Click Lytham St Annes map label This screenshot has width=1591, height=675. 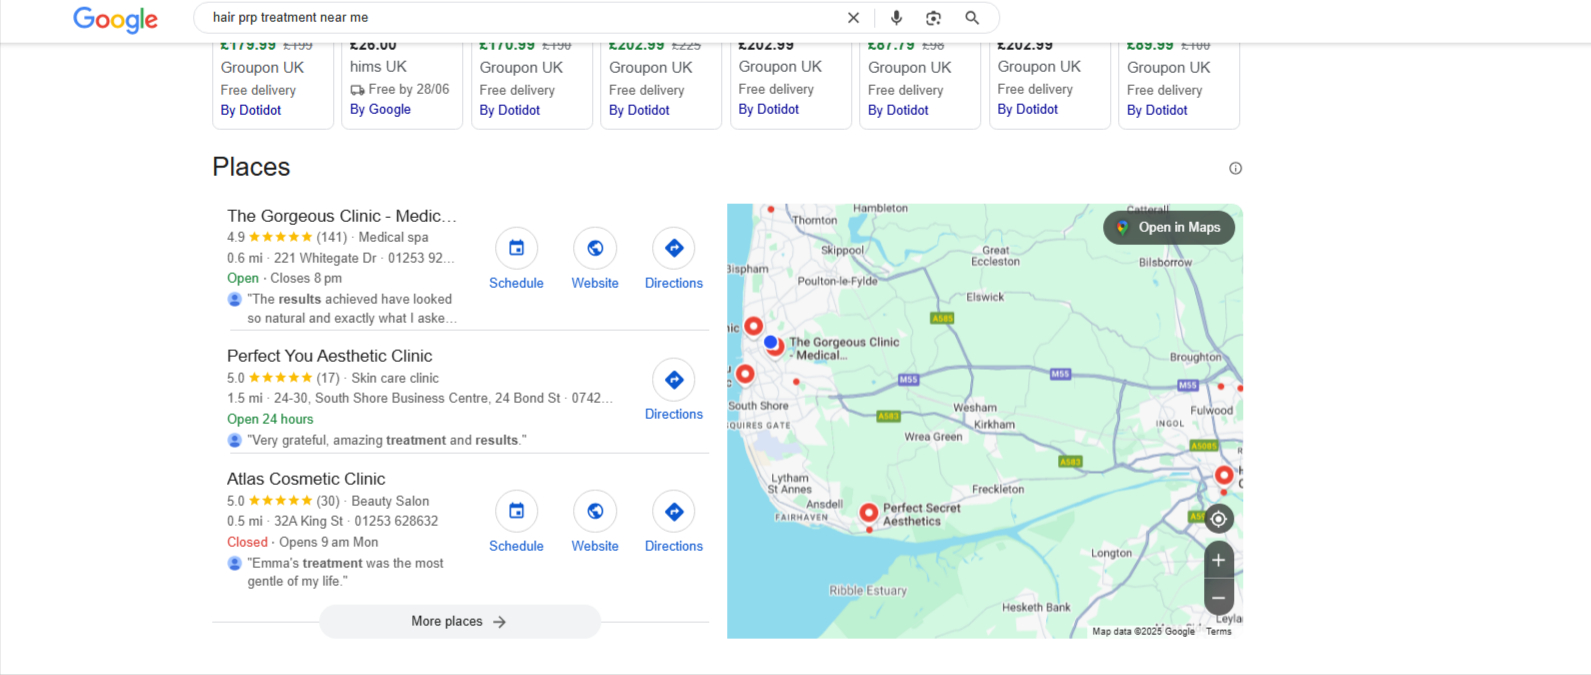click(x=789, y=484)
